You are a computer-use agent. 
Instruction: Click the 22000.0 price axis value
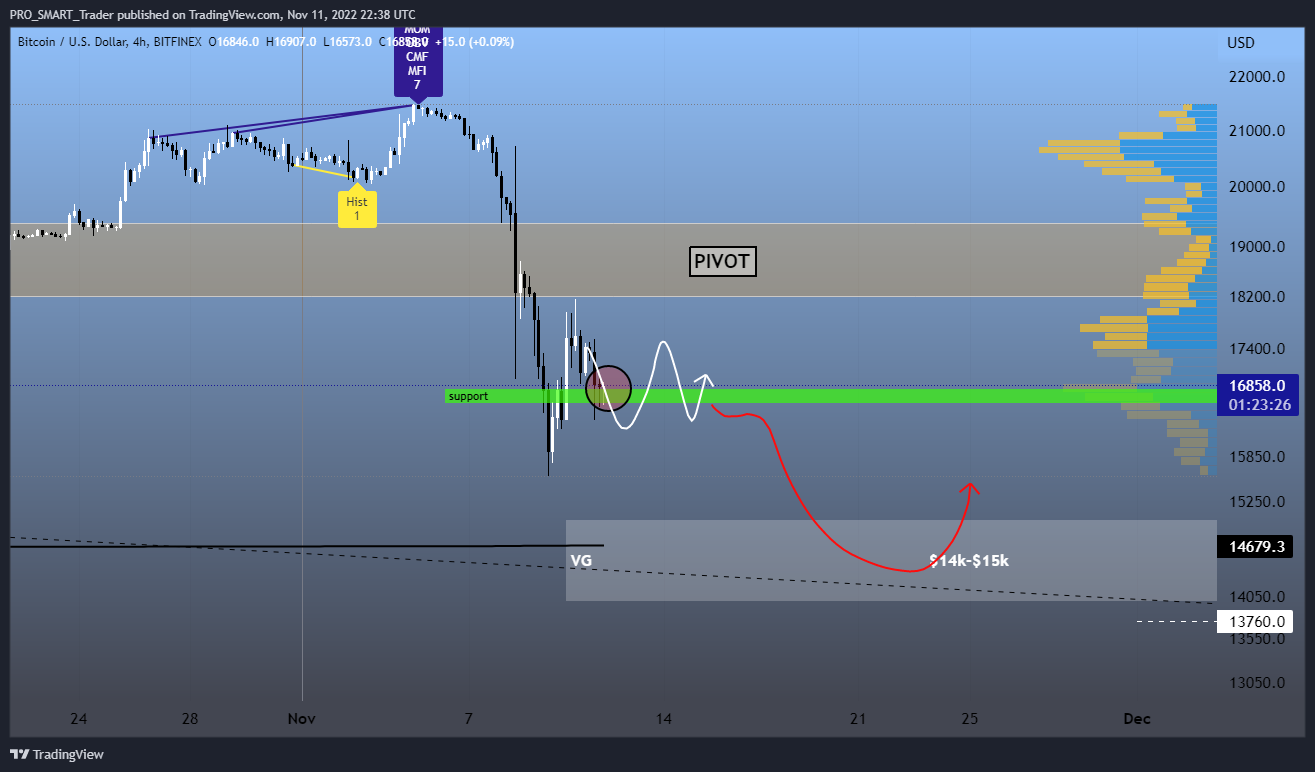[x=1256, y=77]
